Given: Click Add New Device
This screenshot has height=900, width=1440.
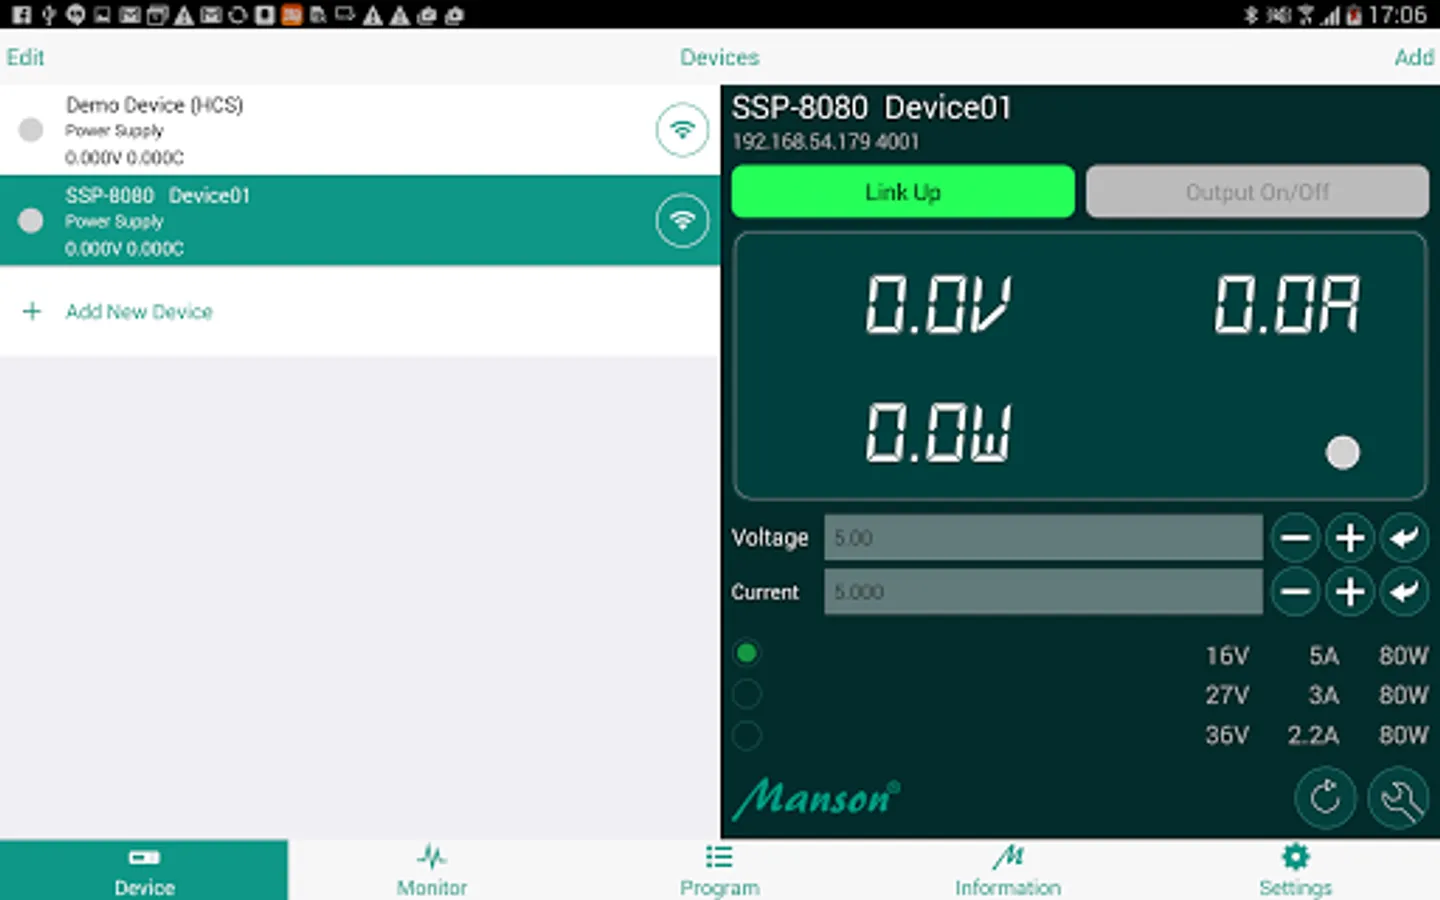Looking at the screenshot, I should [x=139, y=311].
